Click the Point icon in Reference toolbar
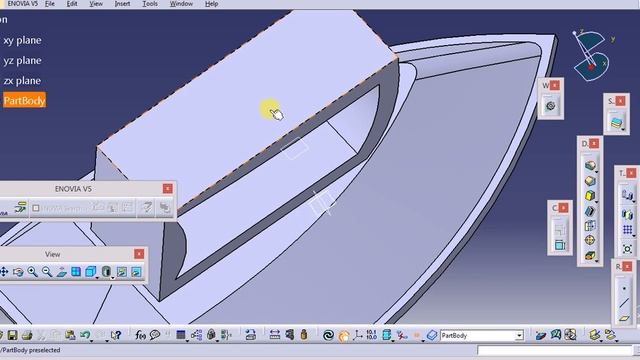The image size is (640, 360). [x=624, y=289]
